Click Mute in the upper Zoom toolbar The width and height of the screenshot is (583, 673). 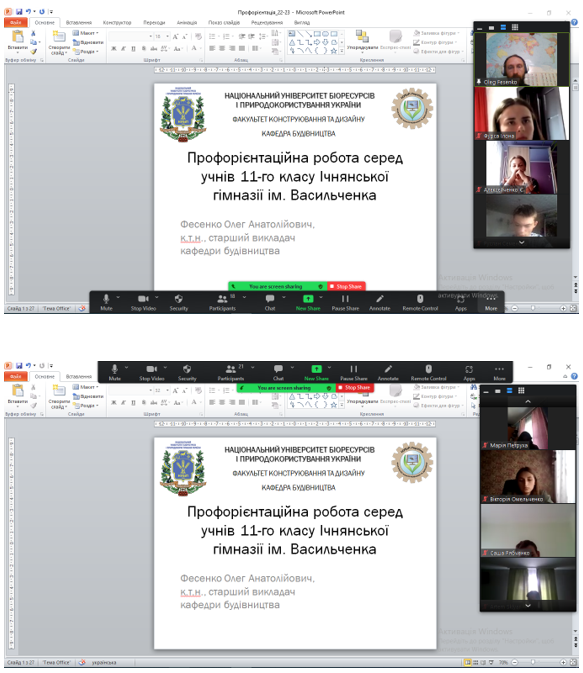[x=106, y=302]
